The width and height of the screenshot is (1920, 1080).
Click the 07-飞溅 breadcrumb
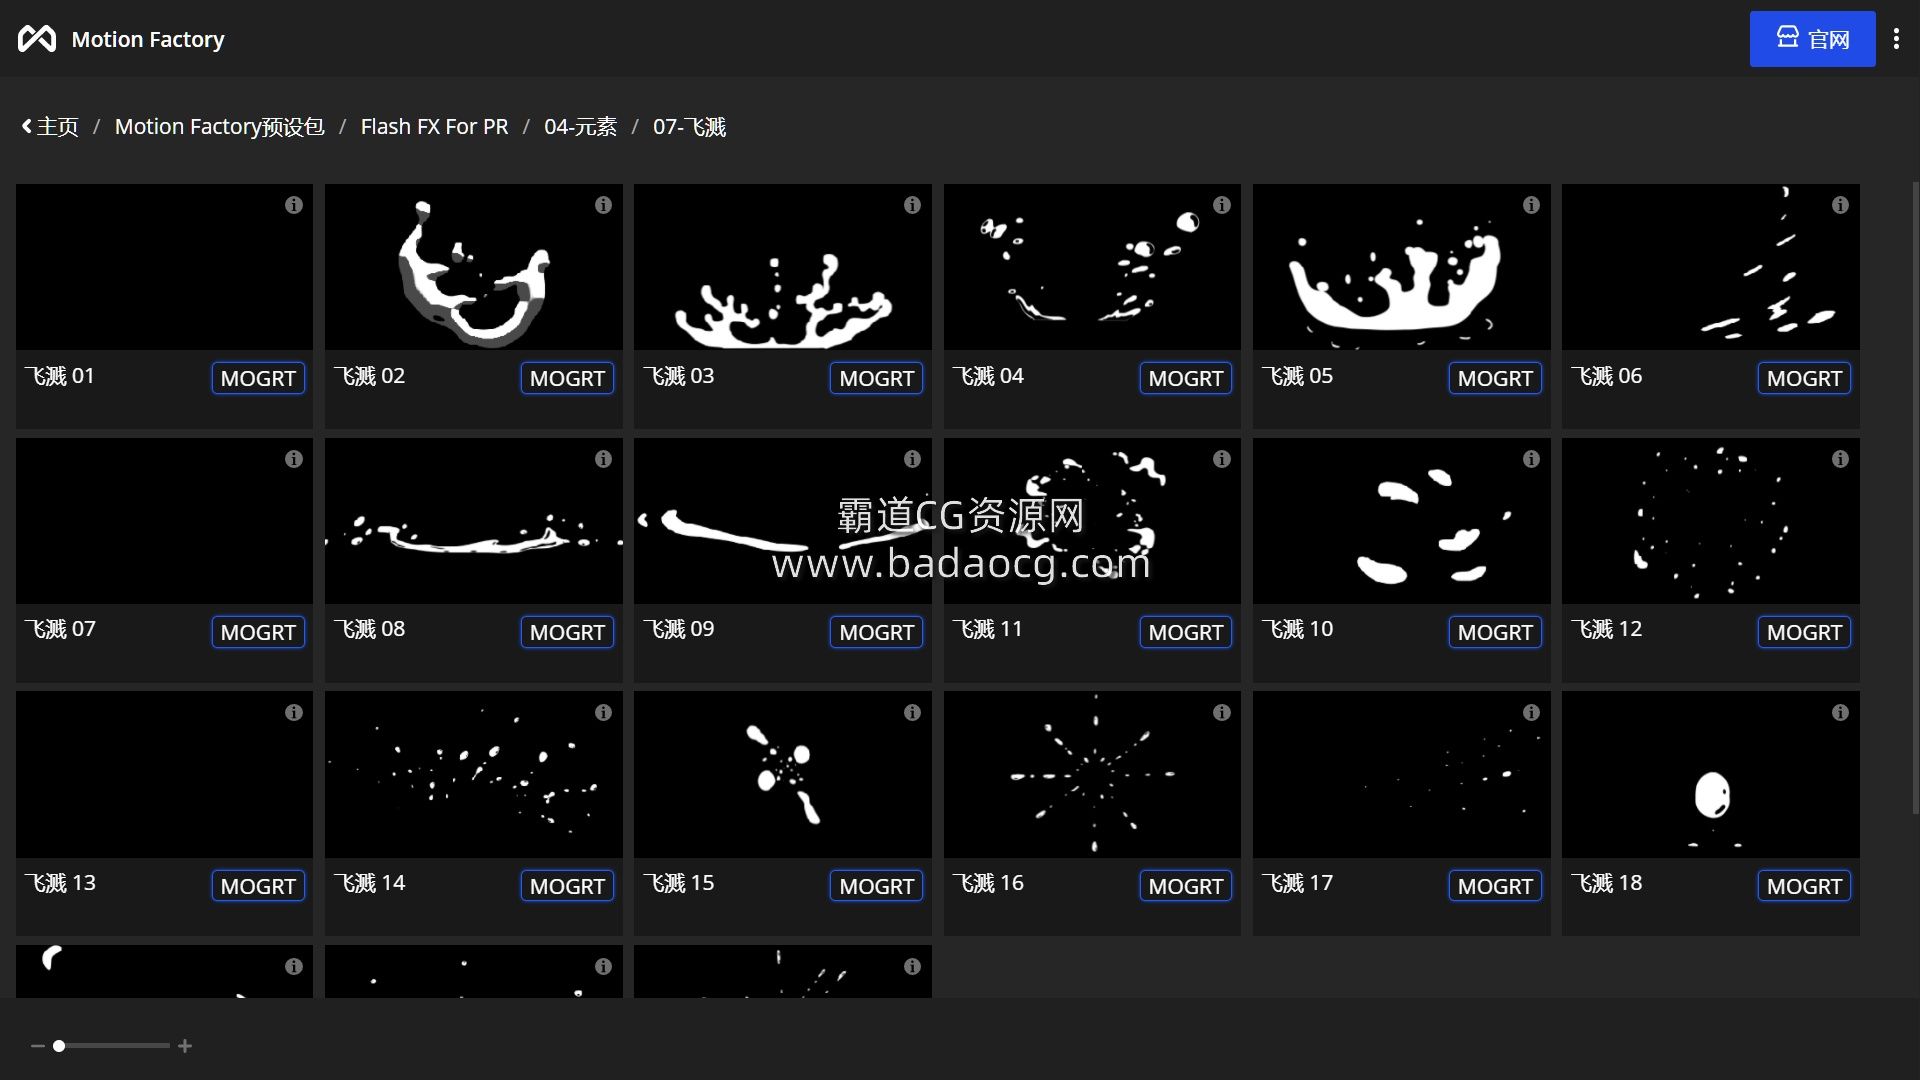689,127
